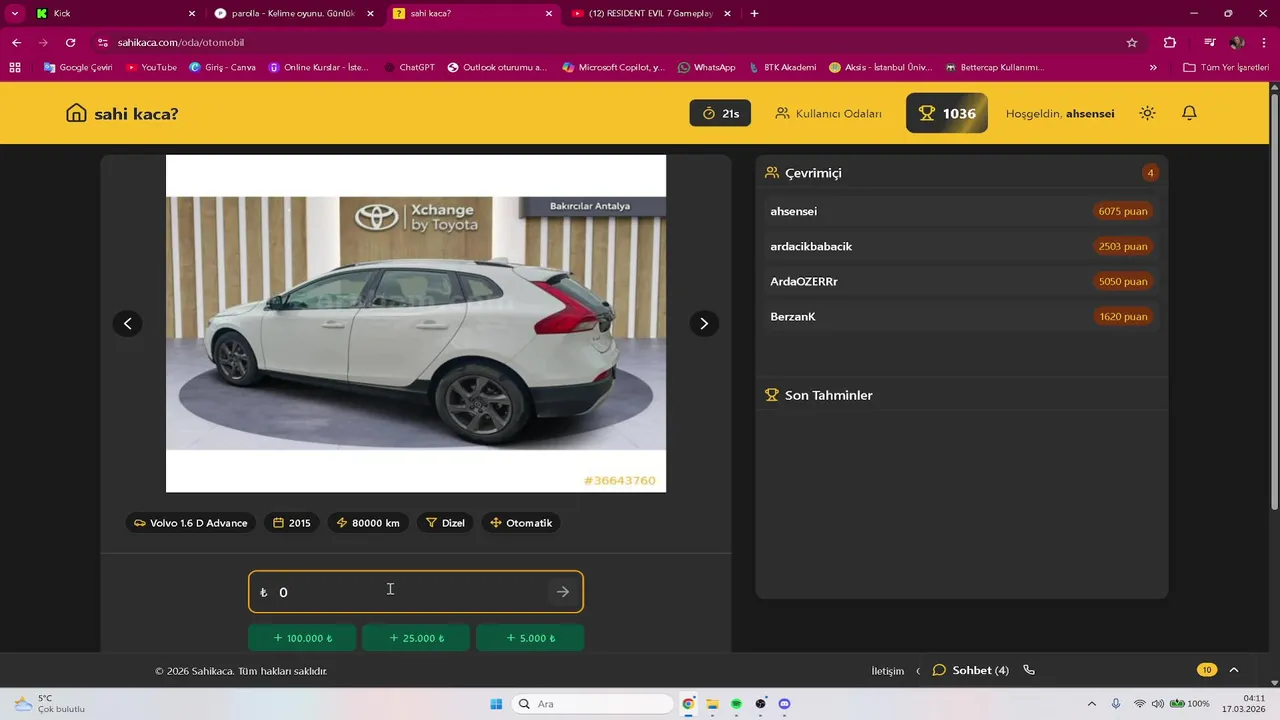1280x720 pixels.
Task: Click the left chevron beside İletişim
Action: coord(918,671)
